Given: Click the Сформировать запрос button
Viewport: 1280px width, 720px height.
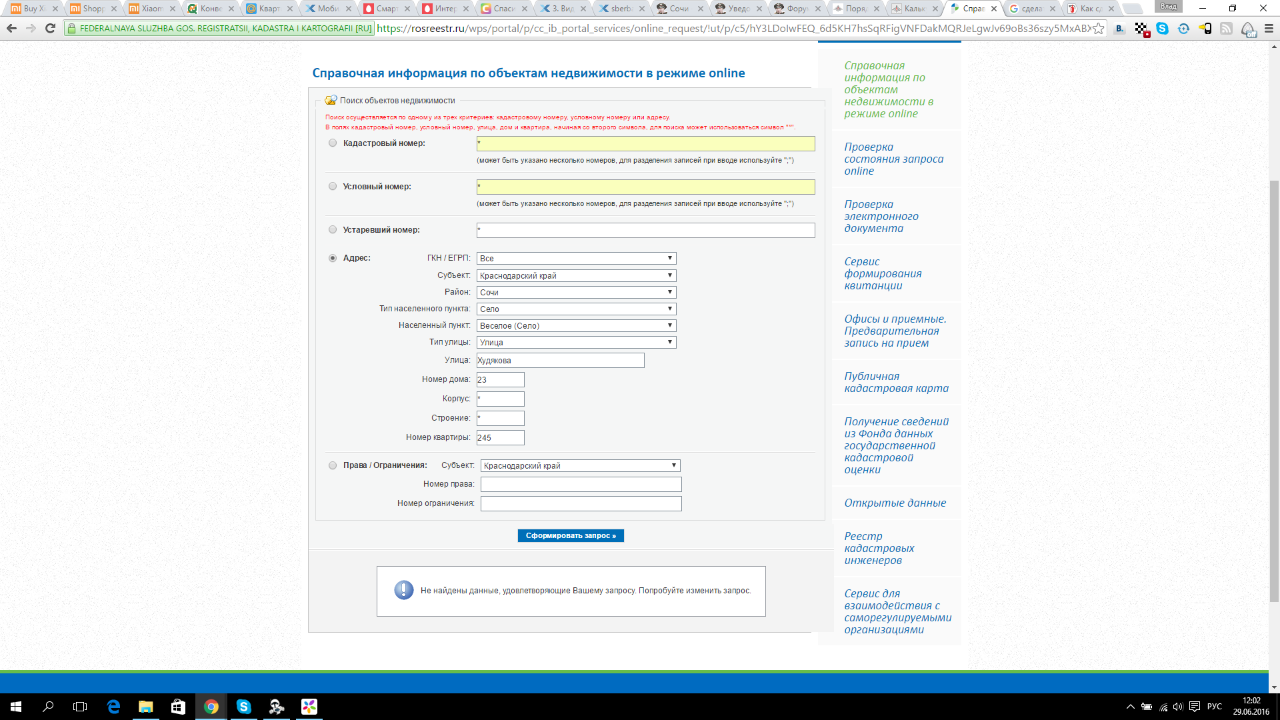Looking at the screenshot, I should [570, 536].
